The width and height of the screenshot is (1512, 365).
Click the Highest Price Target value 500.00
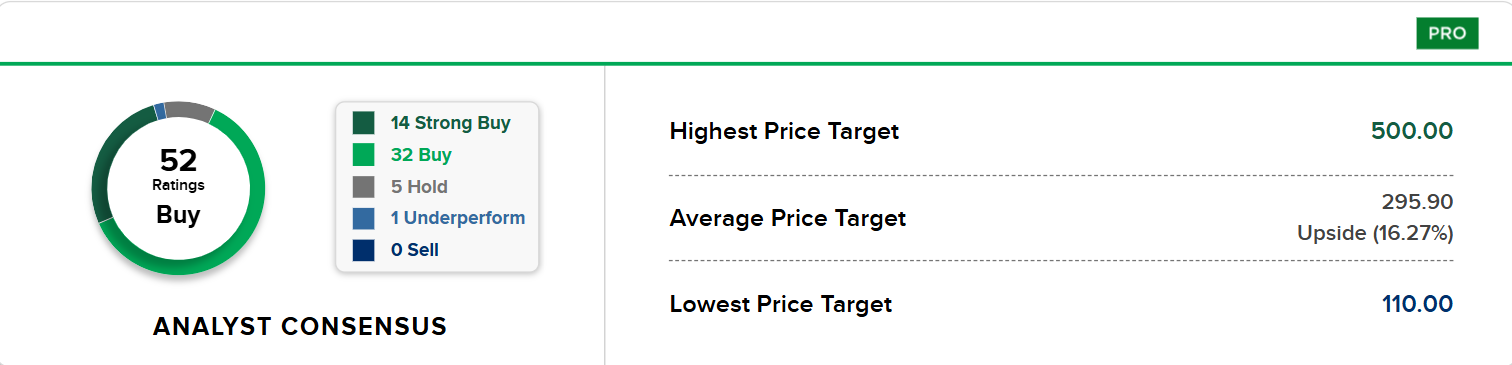click(1412, 131)
